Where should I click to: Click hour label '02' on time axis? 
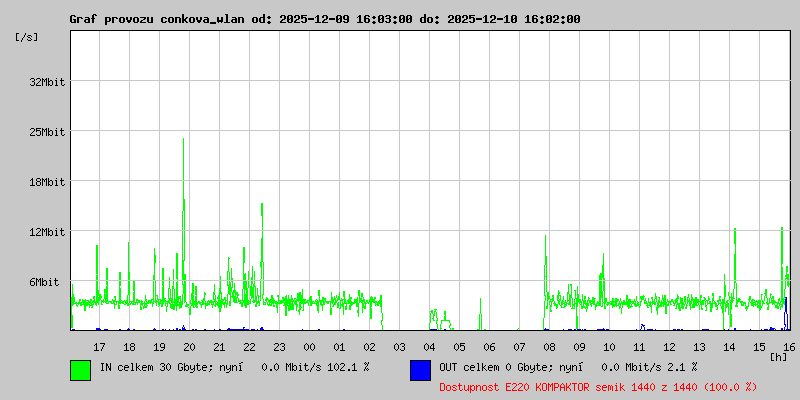point(369,347)
